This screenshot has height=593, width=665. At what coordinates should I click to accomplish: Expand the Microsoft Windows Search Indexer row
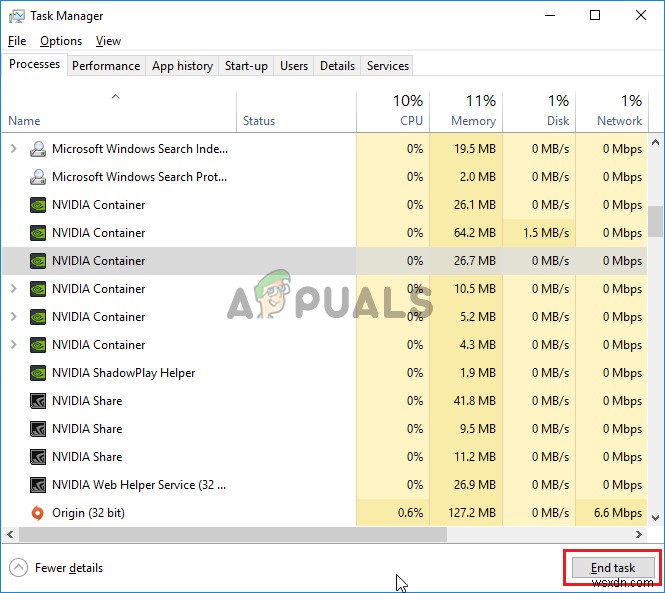pyautogui.click(x=14, y=148)
